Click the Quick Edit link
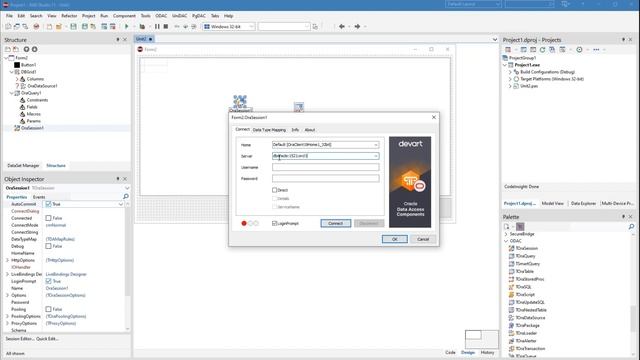640x360 pixels. 47,339
